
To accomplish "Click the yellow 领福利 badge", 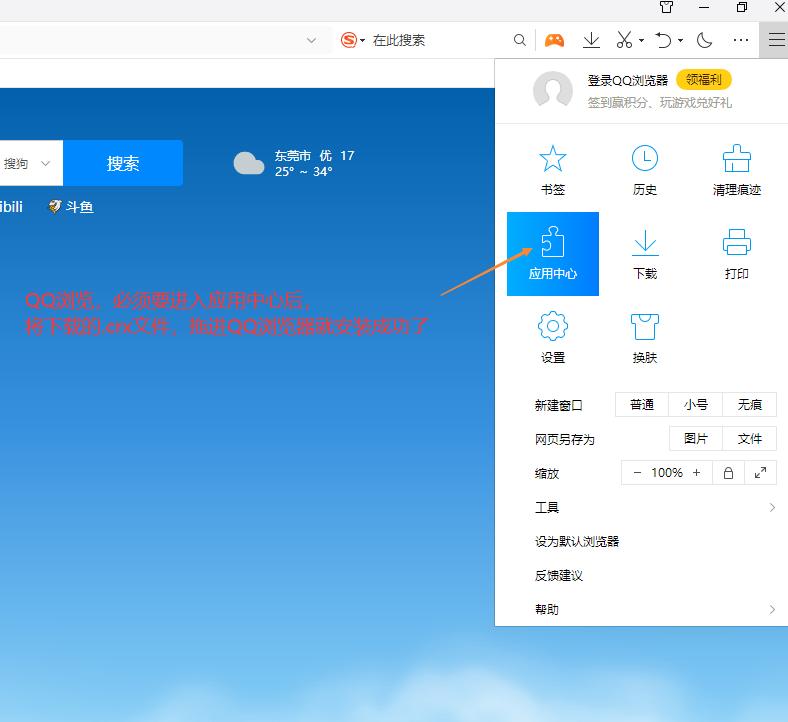I will 704,79.
